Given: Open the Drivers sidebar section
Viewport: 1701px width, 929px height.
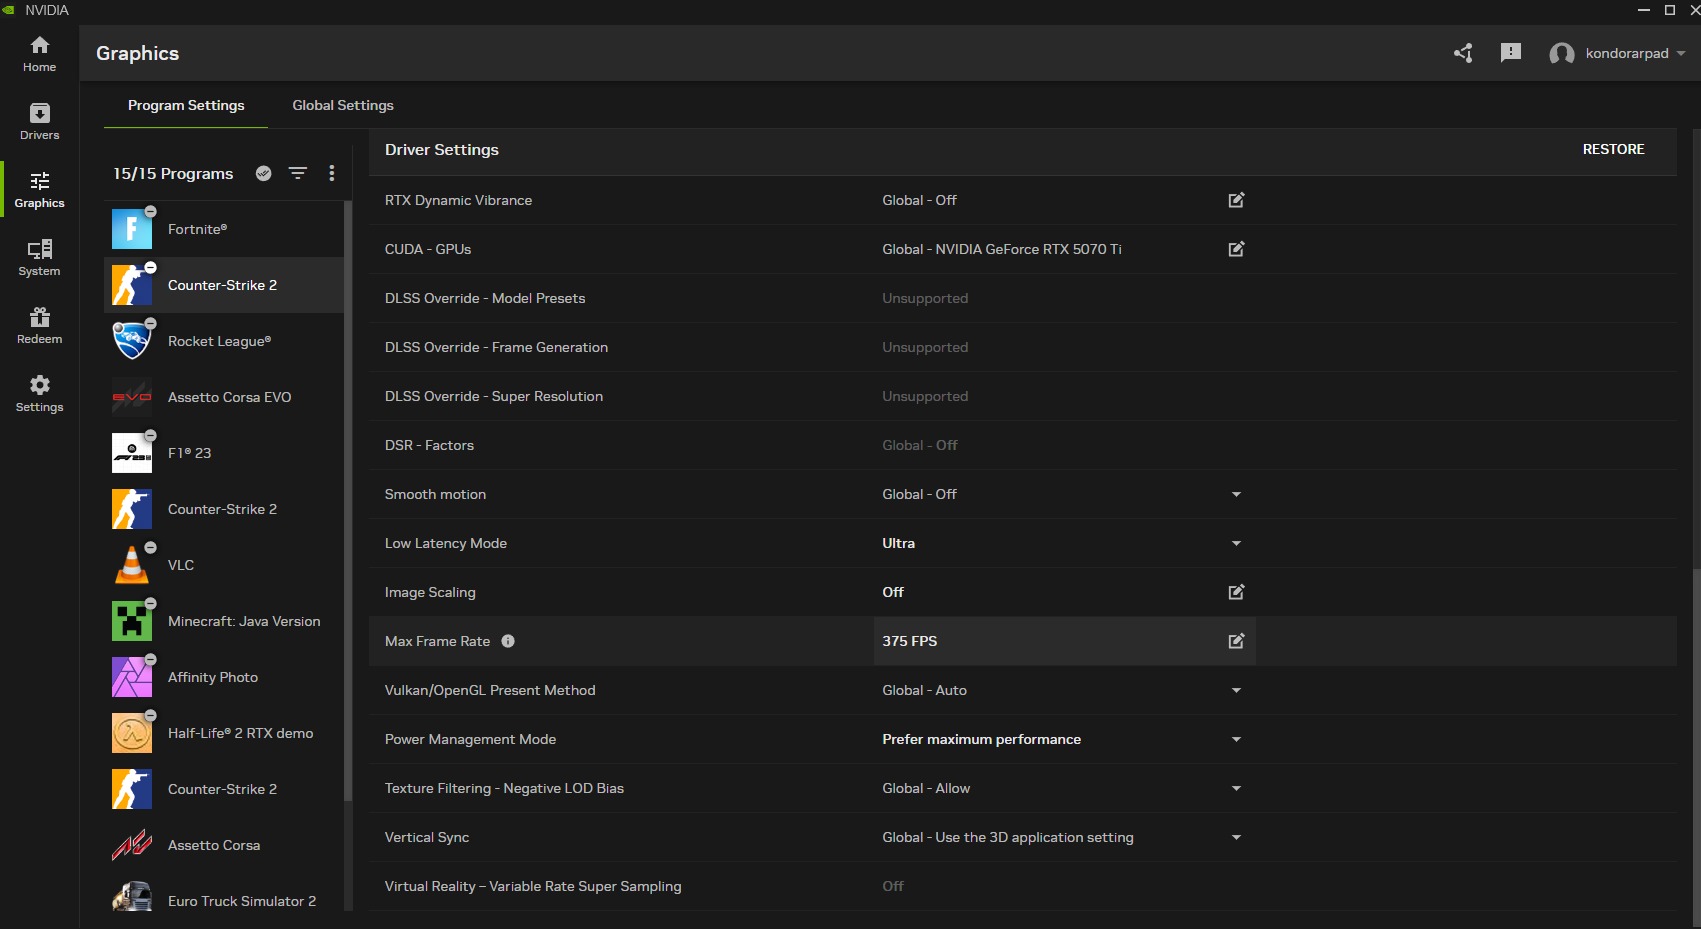Looking at the screenshot, I should click(39, 122).
